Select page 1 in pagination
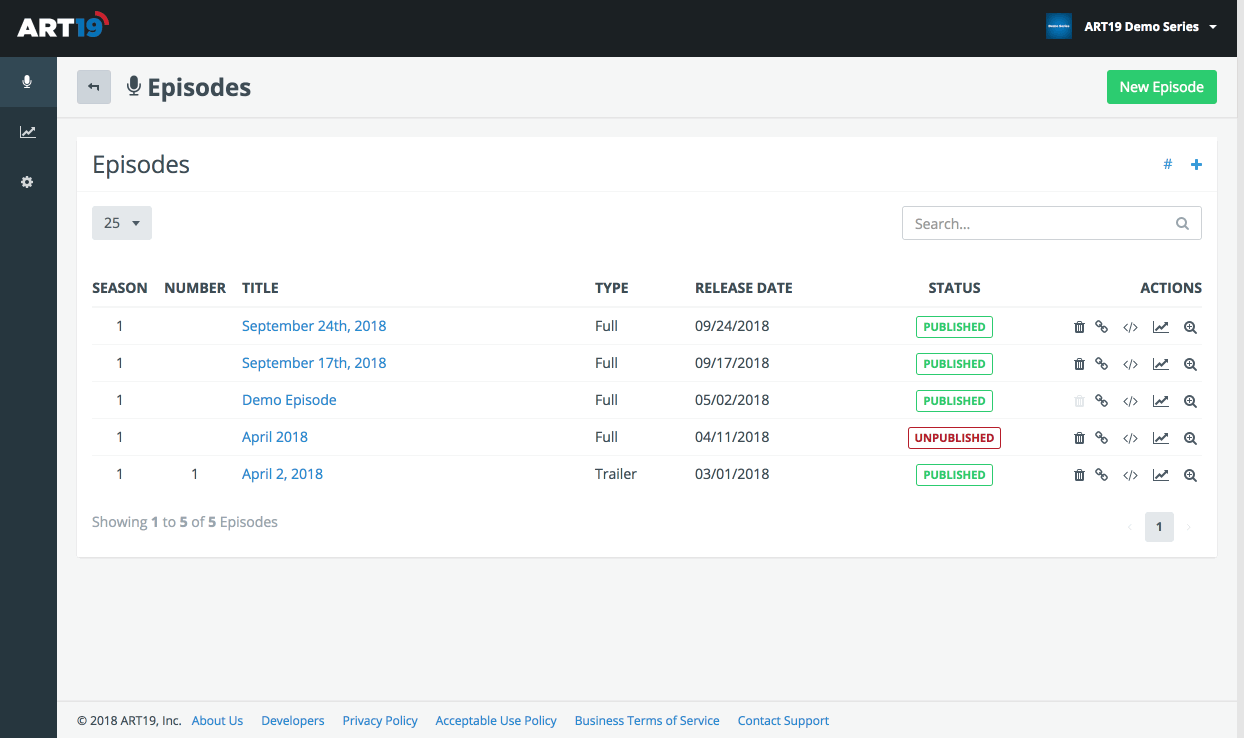 (x=1159, y=526)
